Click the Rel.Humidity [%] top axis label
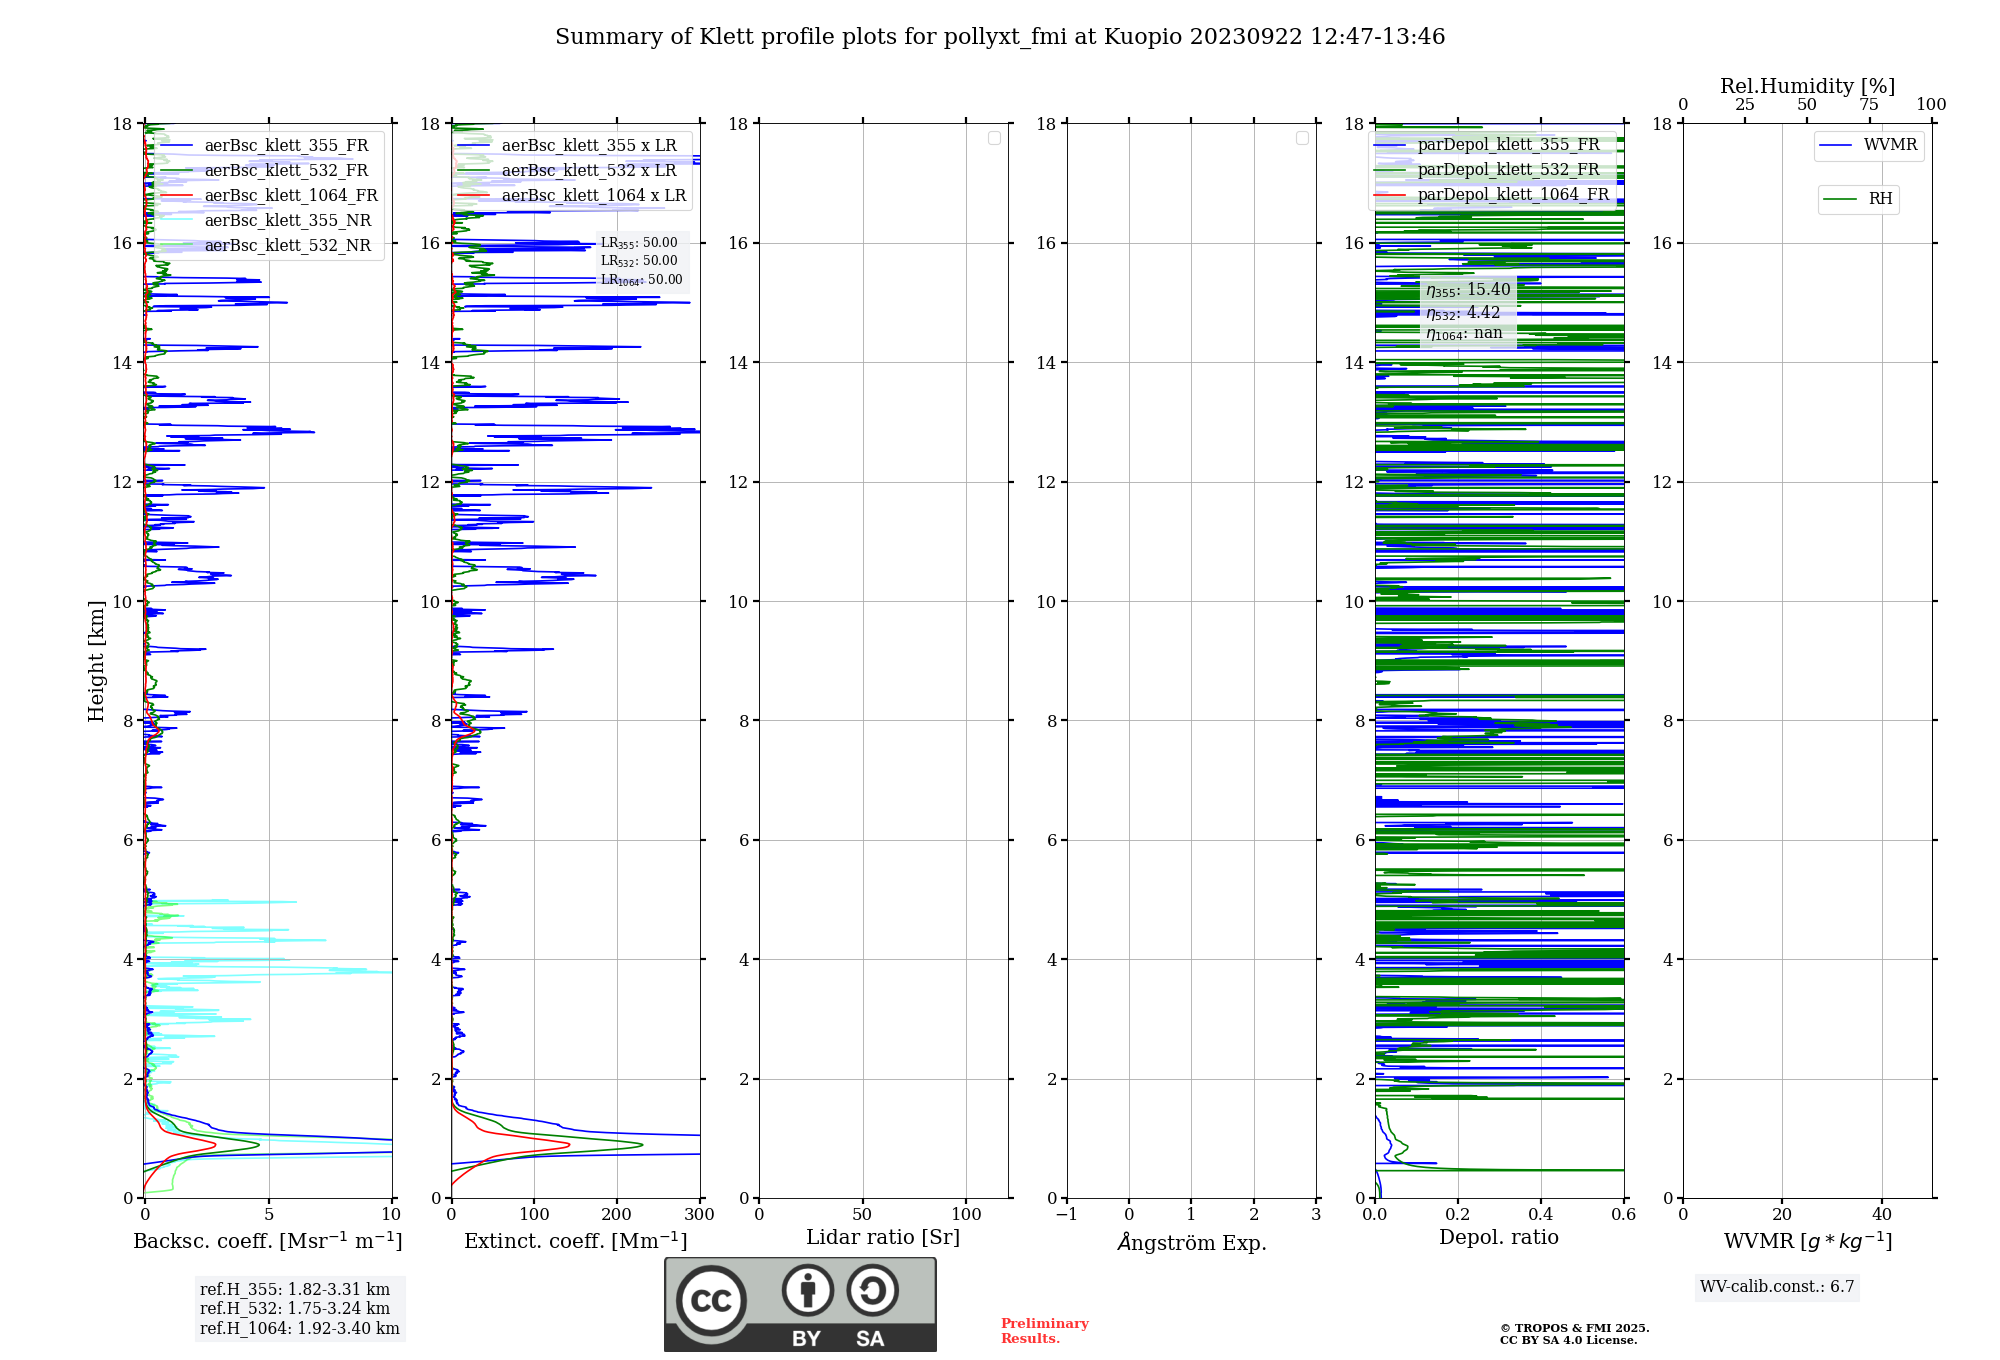This screenshot has height=1360, width=2000. point(1807,86)
